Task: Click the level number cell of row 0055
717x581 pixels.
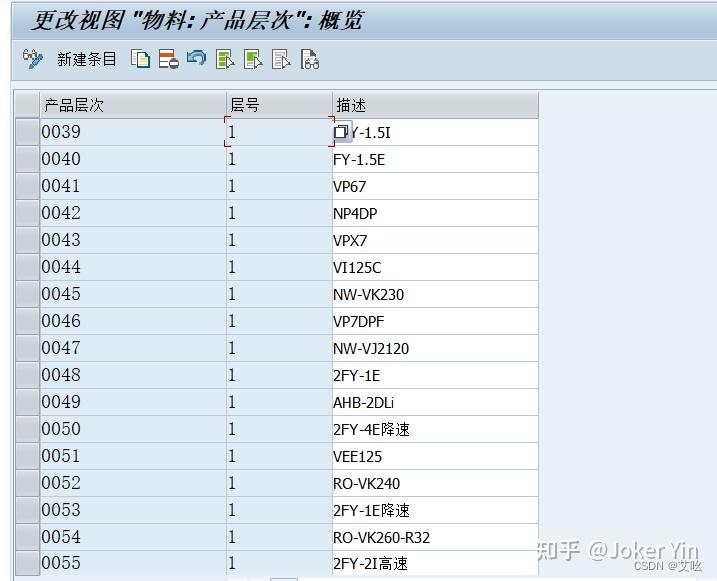Action: pos(279,563)
